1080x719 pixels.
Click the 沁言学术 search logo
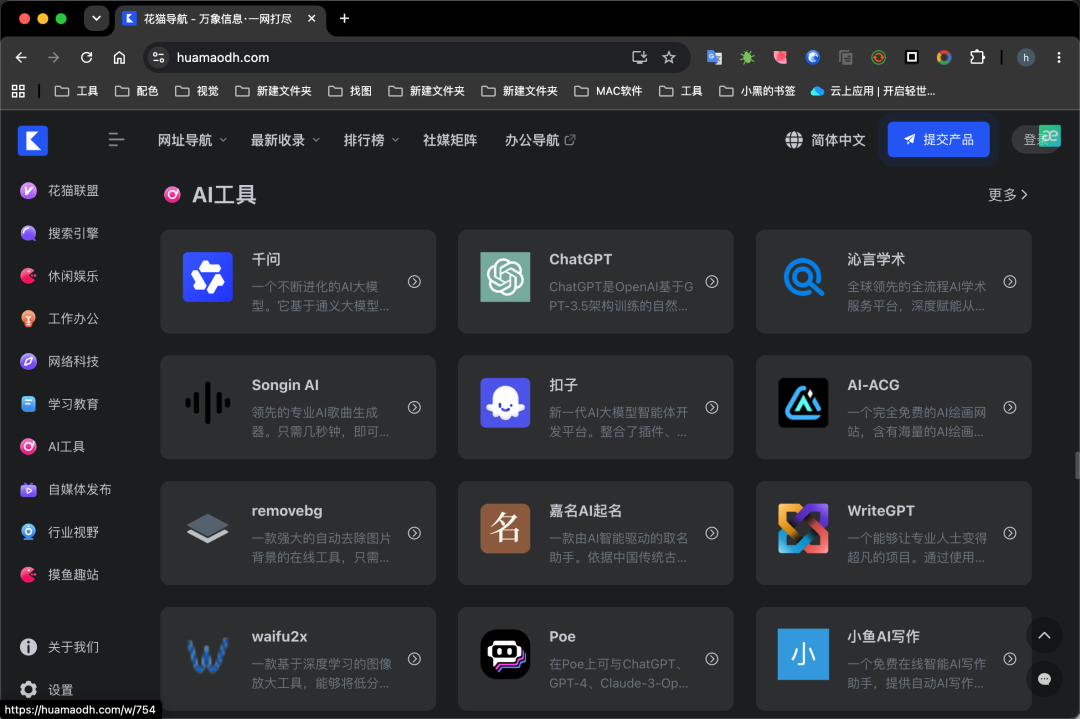[803, 277]
